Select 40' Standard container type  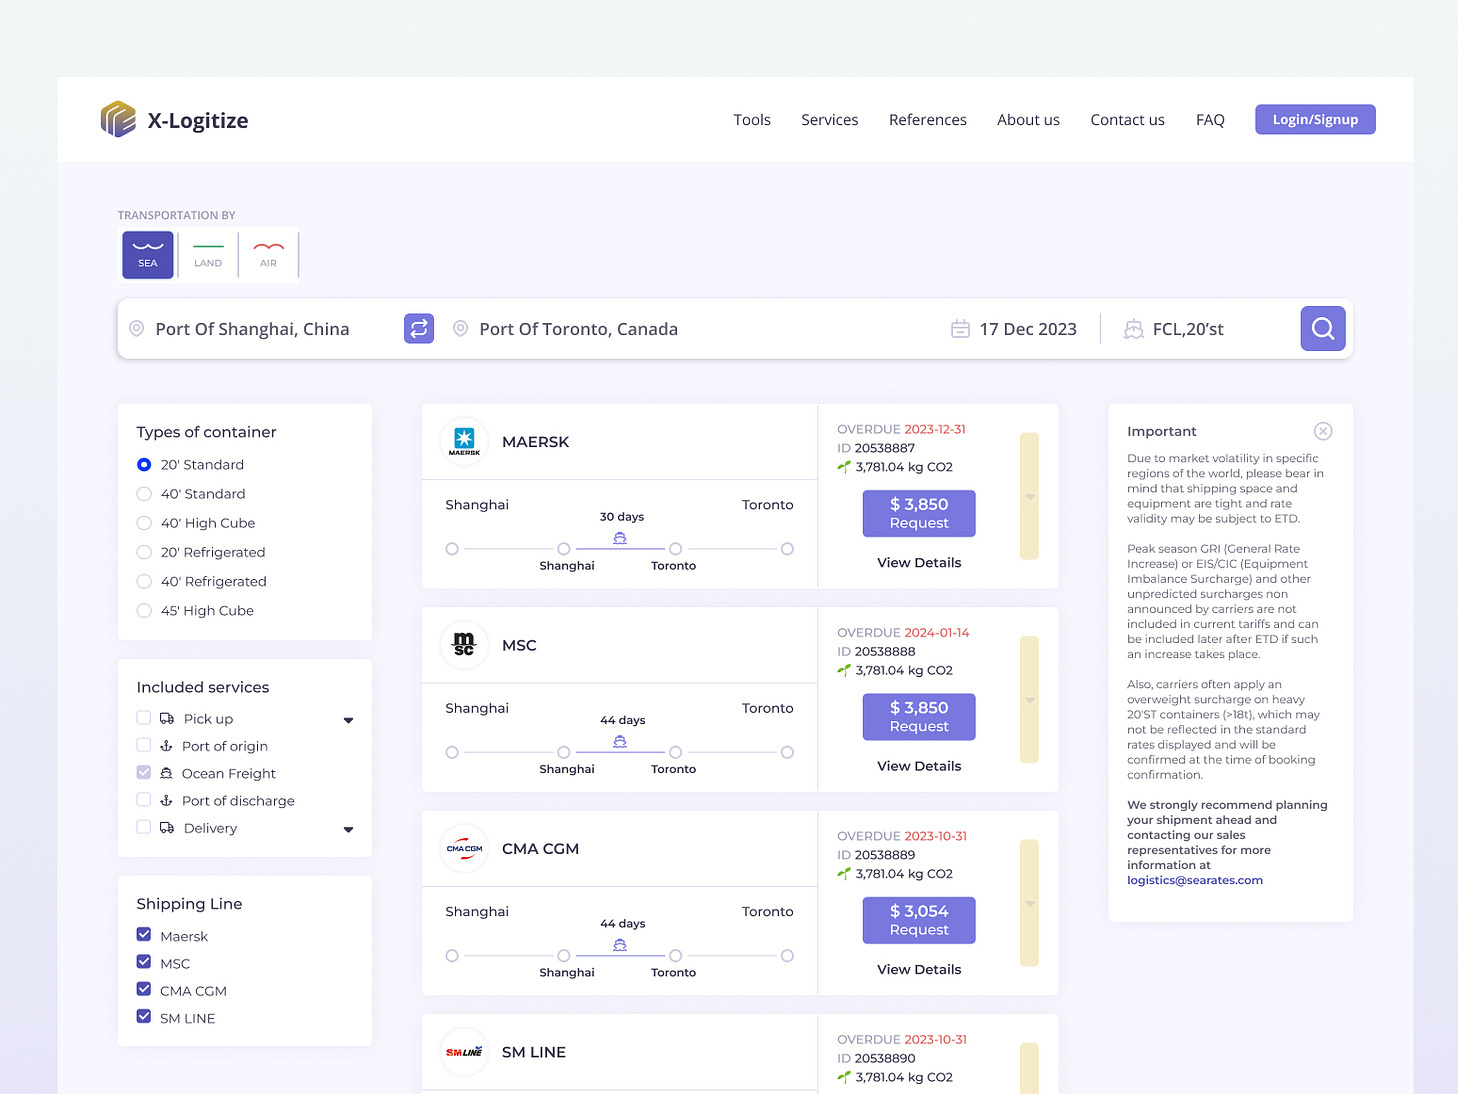(x=144, y=493)
